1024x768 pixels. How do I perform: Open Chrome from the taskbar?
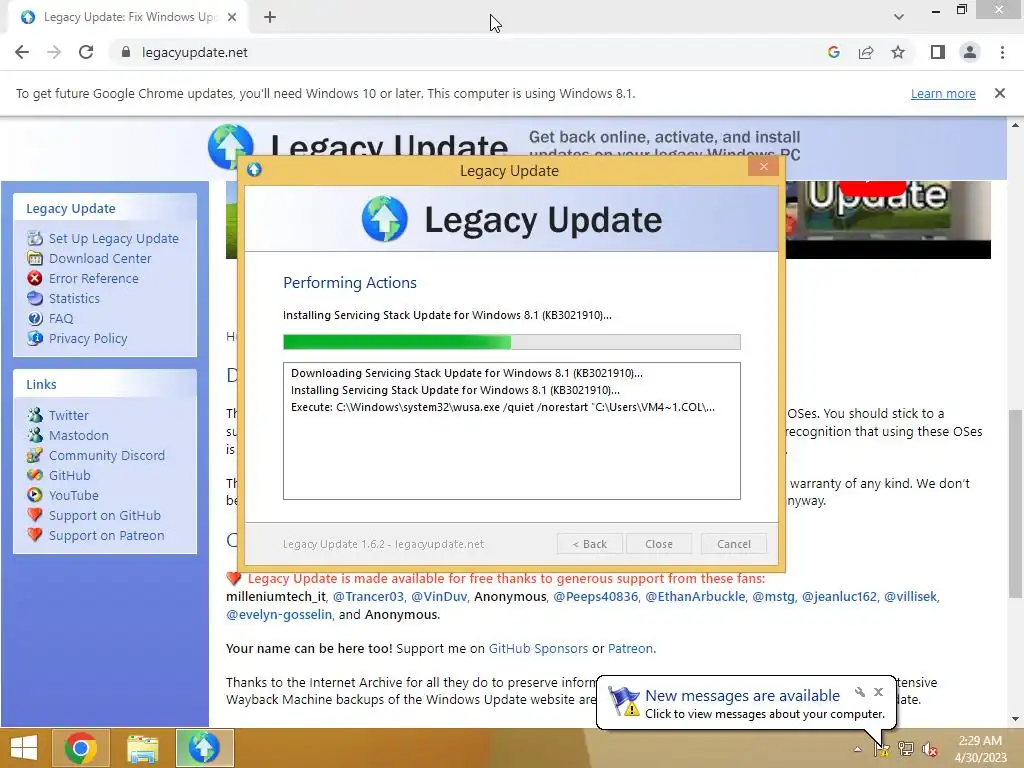[81, 748]
